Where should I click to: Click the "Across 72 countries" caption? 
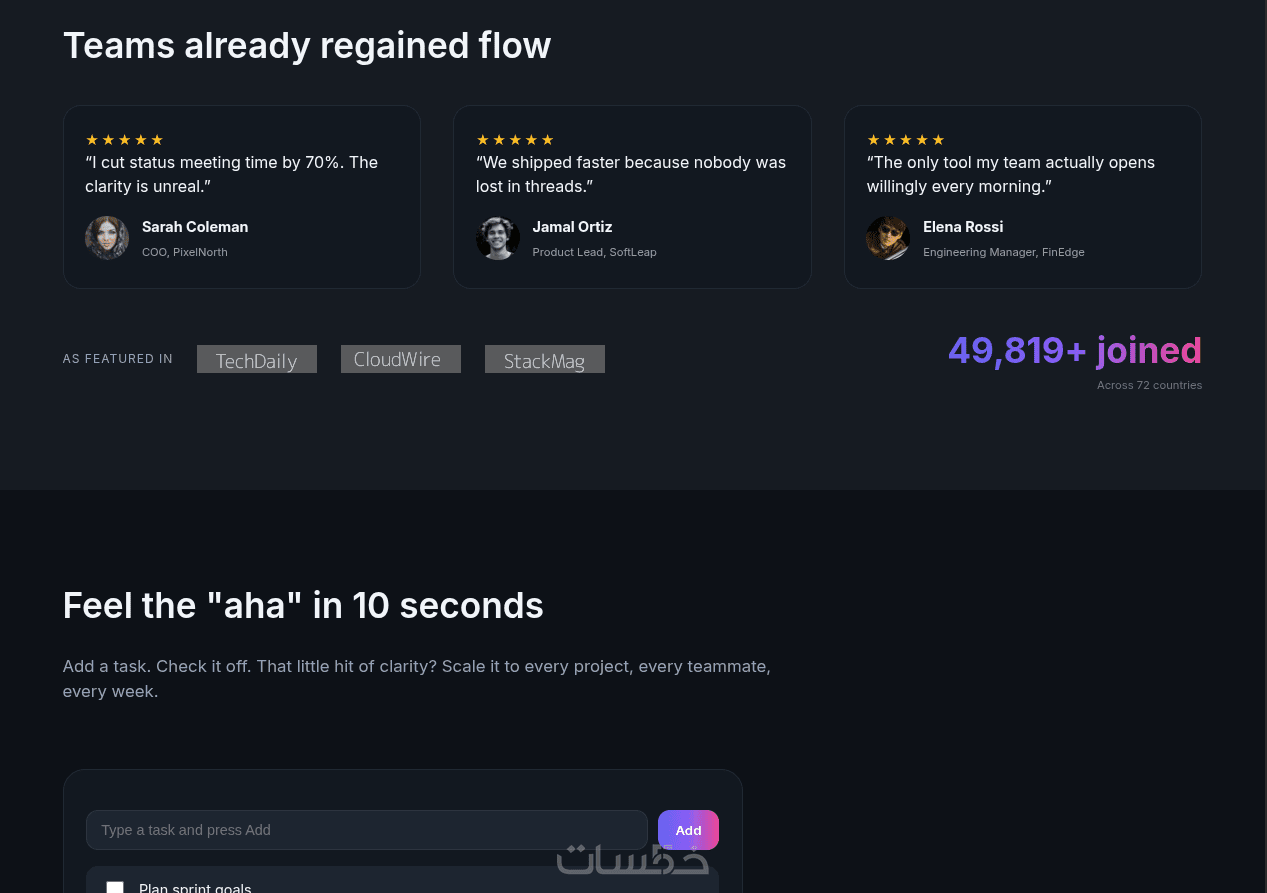point(1149,385)
